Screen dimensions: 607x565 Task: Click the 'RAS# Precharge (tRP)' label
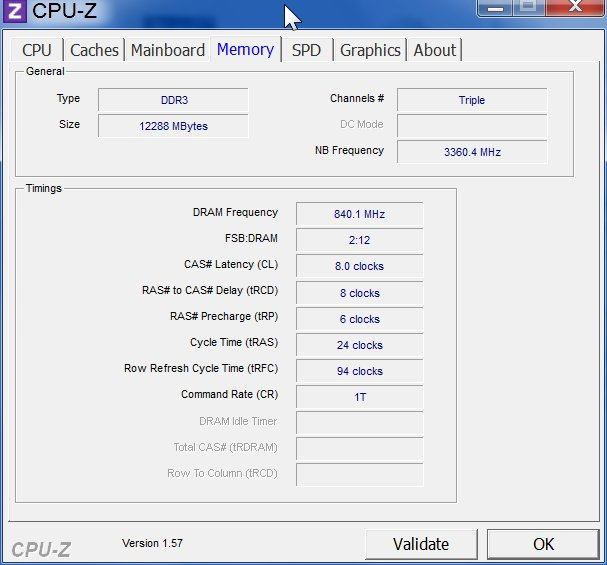[224, 317]
